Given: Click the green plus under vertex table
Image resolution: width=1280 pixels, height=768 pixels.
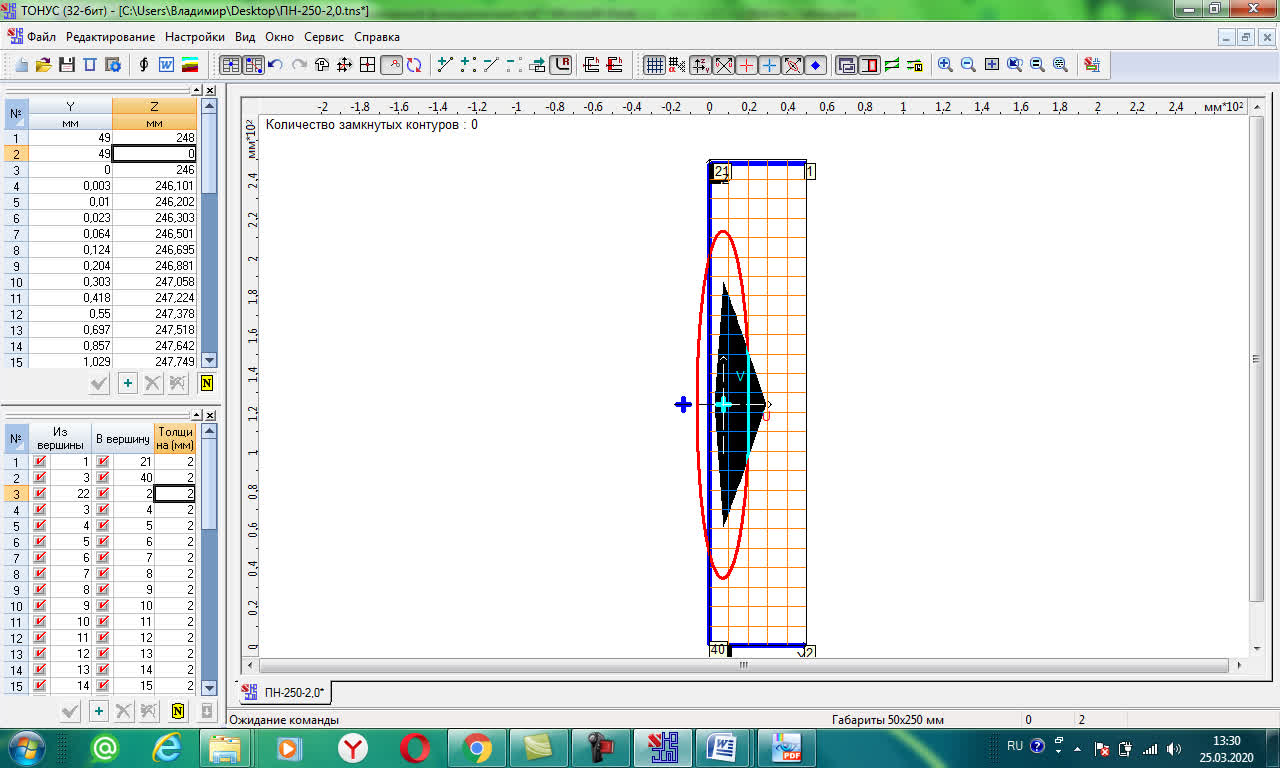Looking at the screenshot, I should tap(127, 383).
